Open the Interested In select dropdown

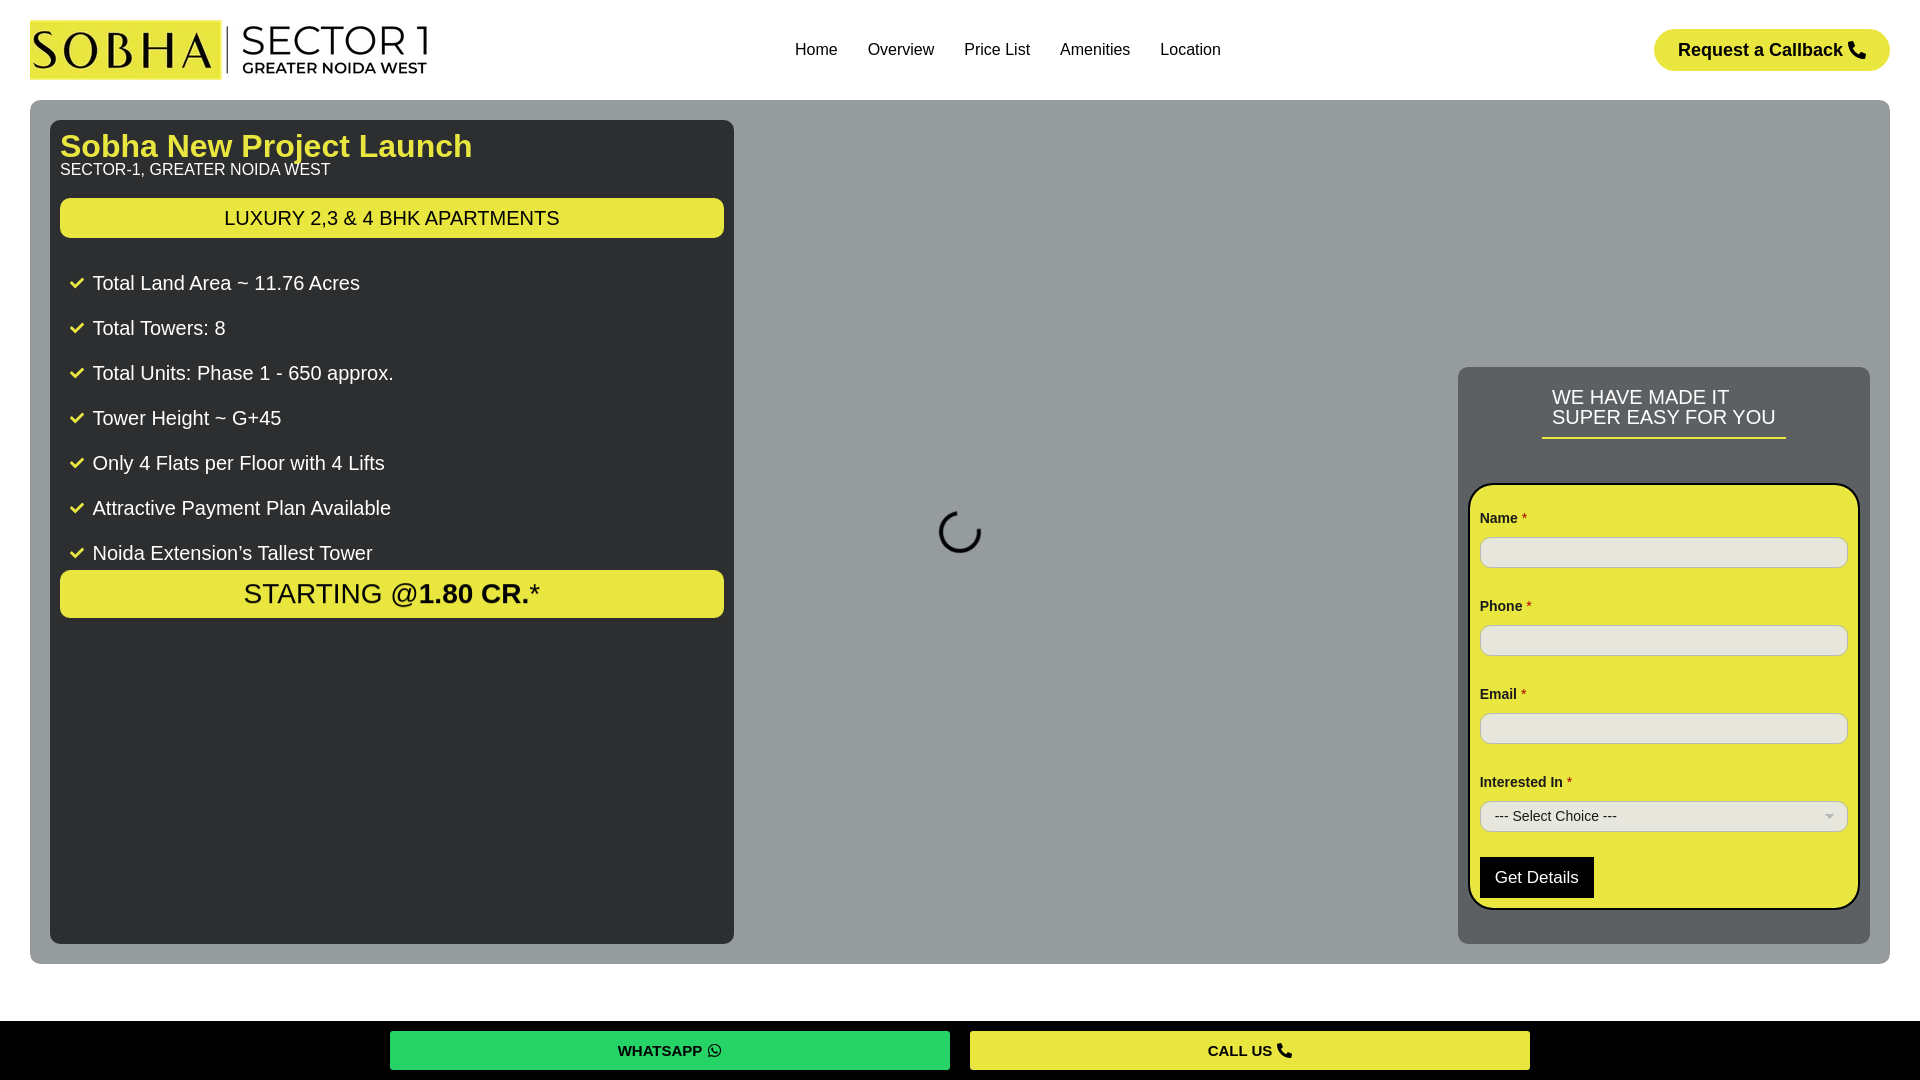point(1663,817)
